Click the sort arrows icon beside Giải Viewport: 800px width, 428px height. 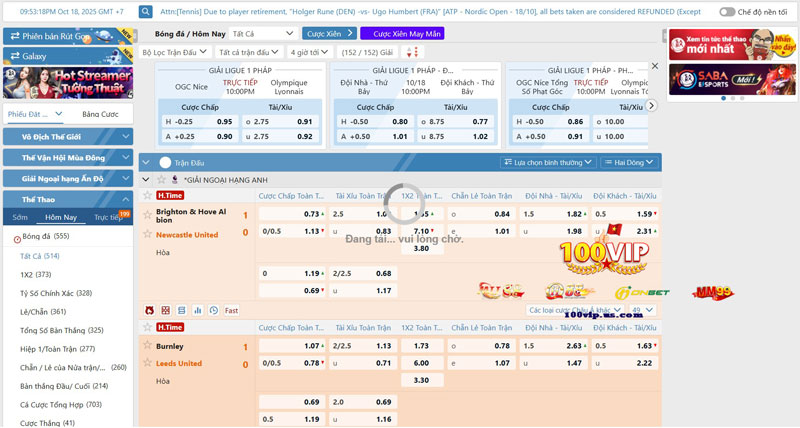coord(412,52)
